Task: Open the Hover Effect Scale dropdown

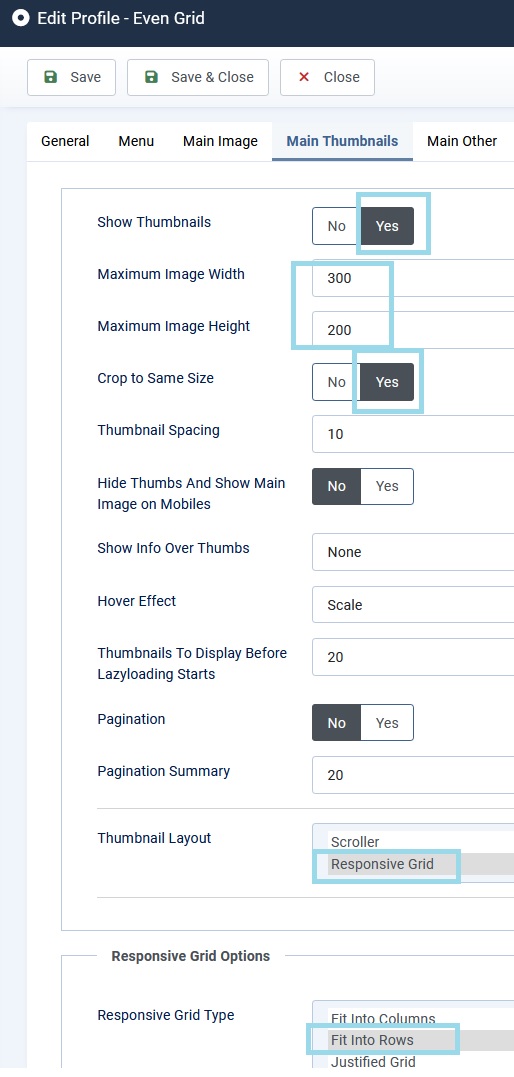Action: (x=413, y=604)
